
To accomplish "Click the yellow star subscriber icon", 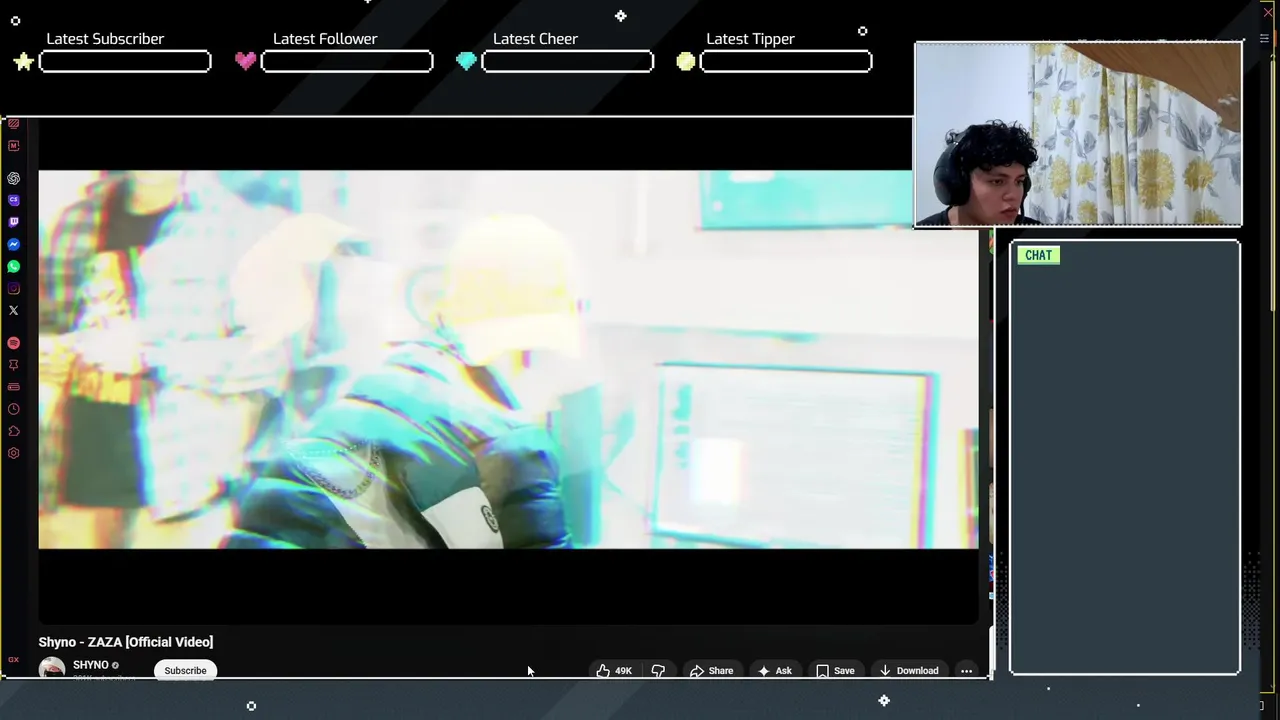I will (24, 62).
